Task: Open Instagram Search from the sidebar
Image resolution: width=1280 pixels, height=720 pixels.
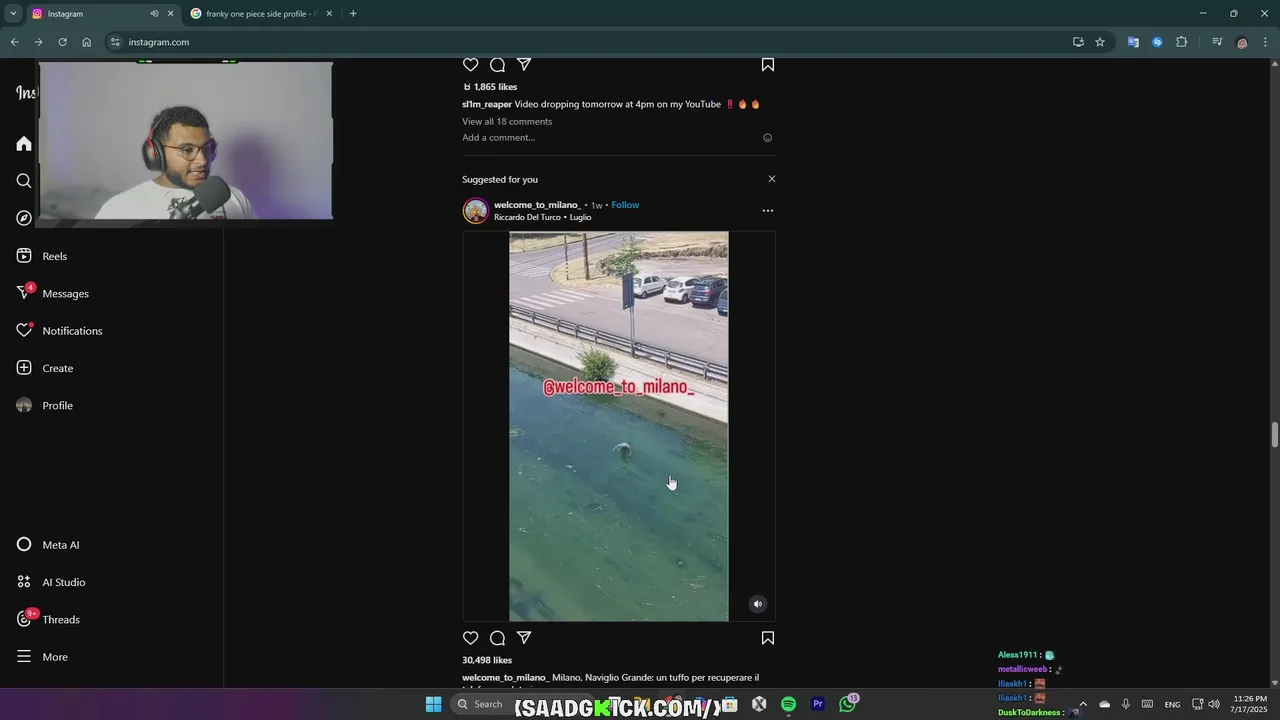Action: (x=24, y=181)
